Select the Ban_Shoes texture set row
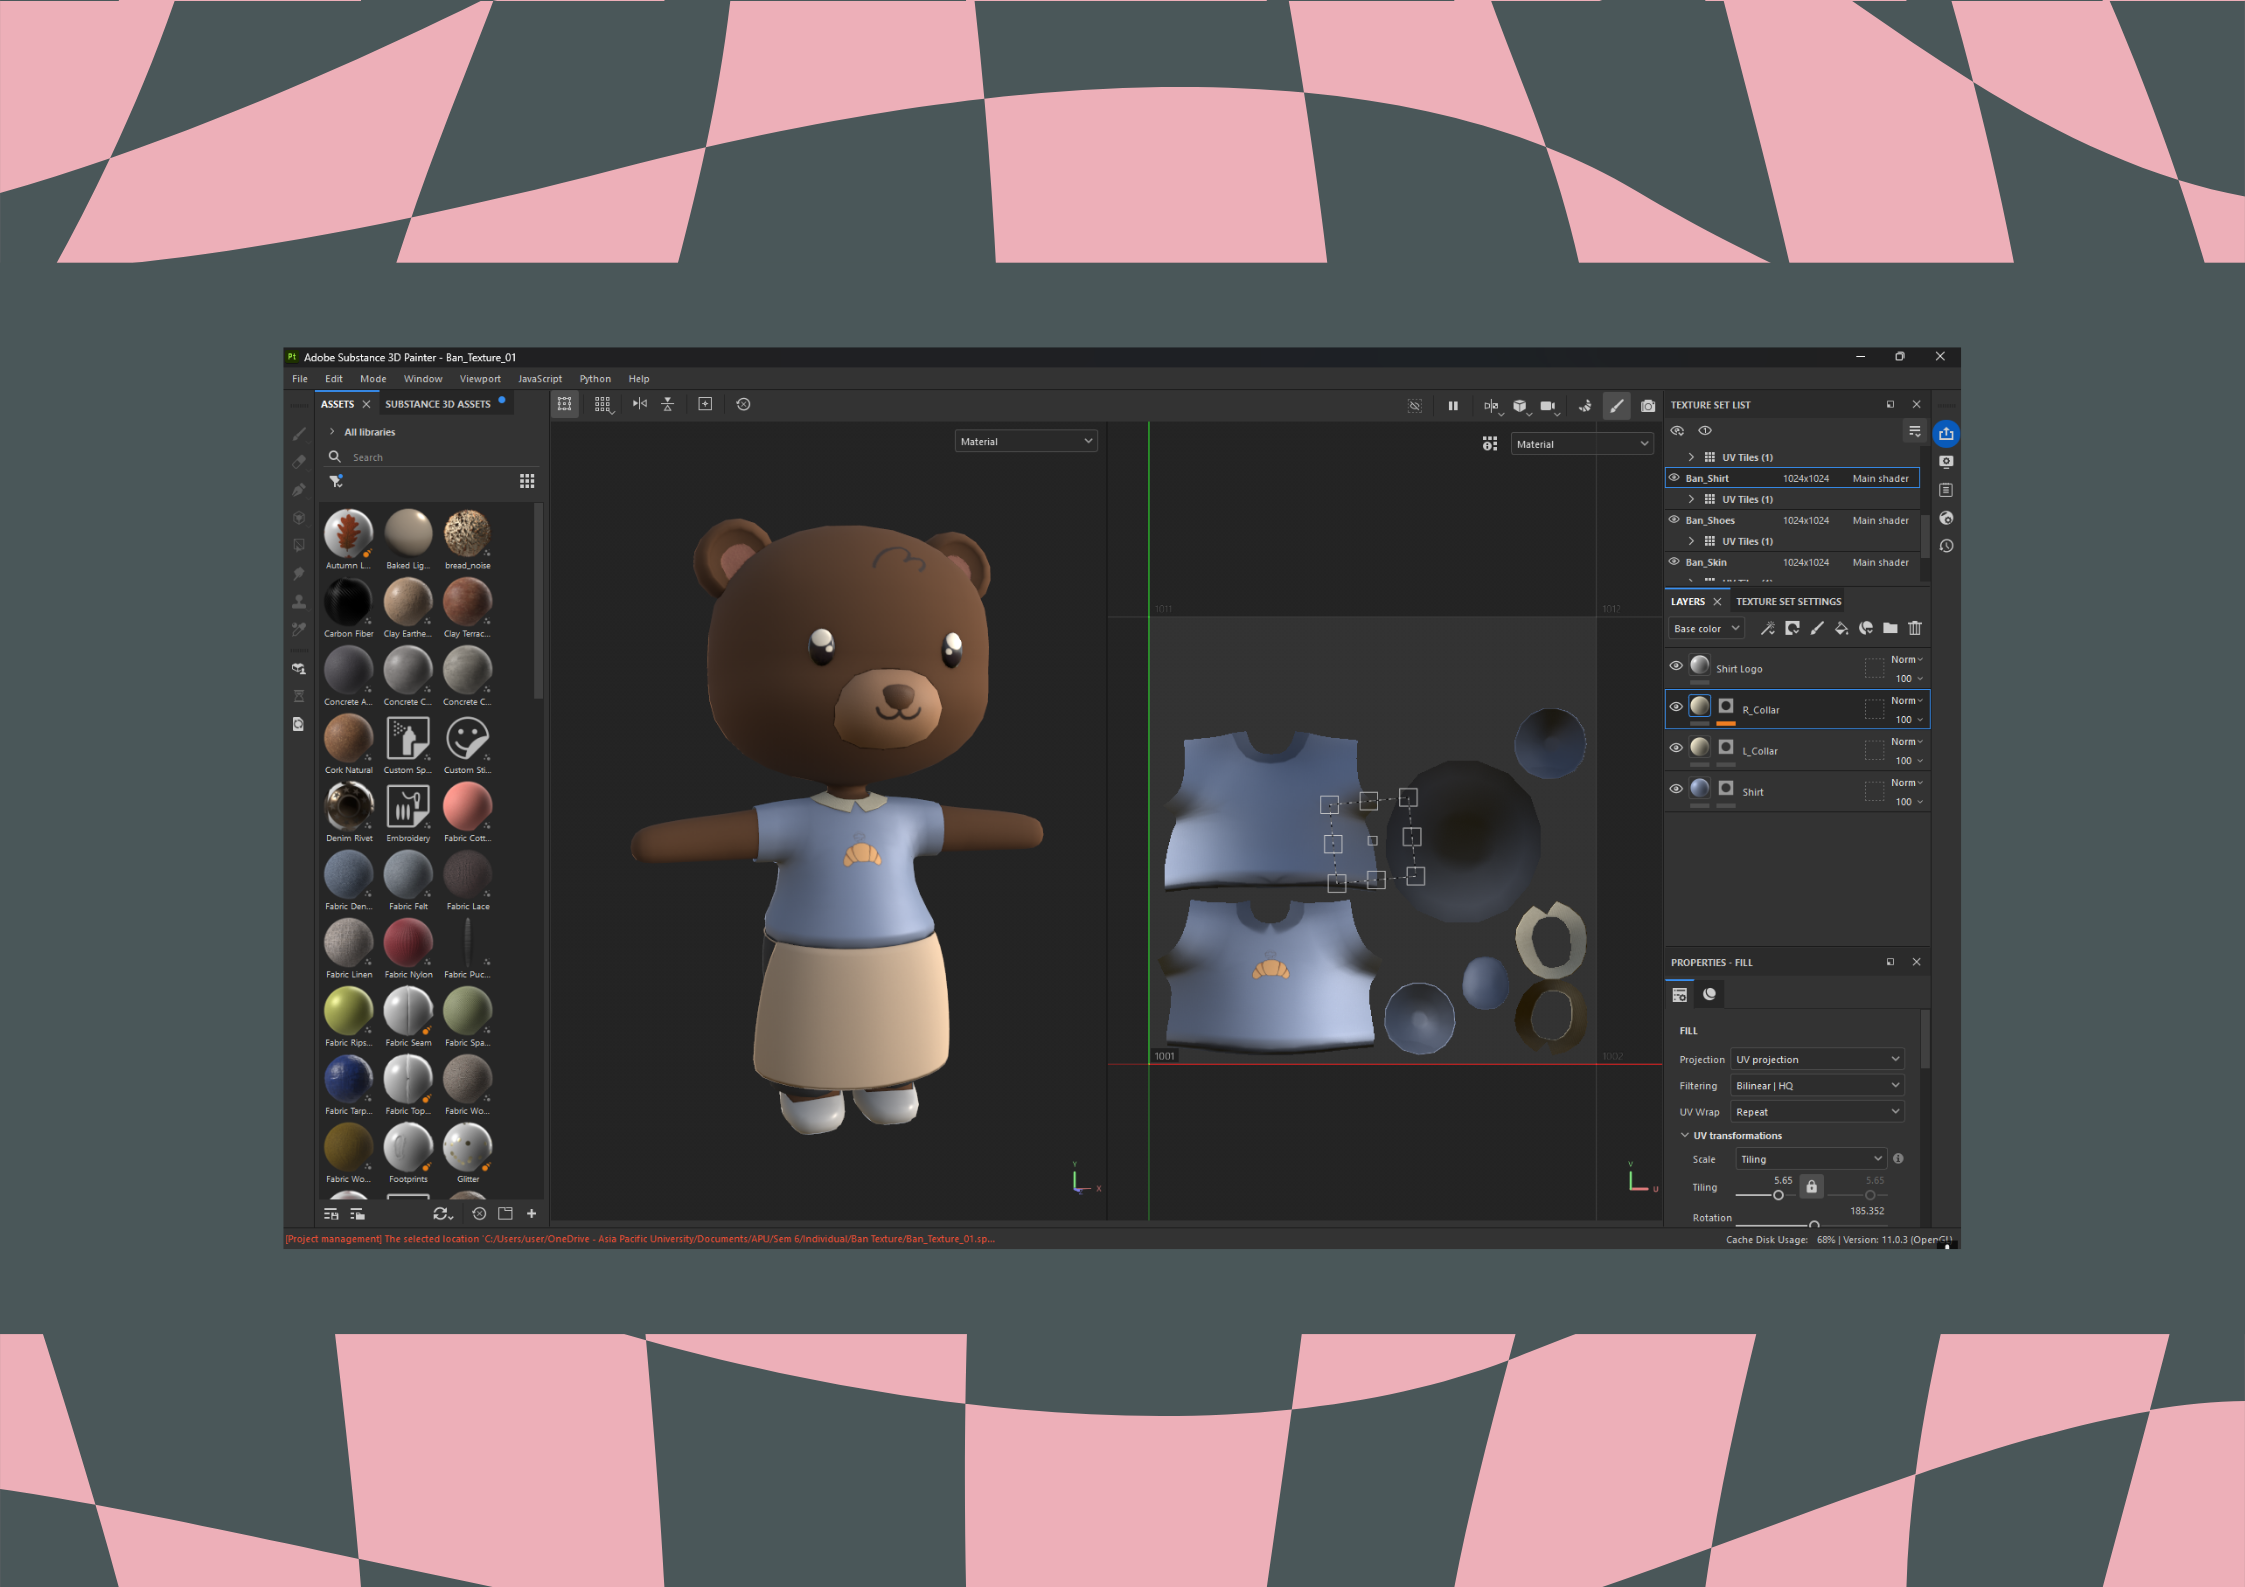Image resolution: width=2245 pixels, height=1587 pixels. (1792, 520)
